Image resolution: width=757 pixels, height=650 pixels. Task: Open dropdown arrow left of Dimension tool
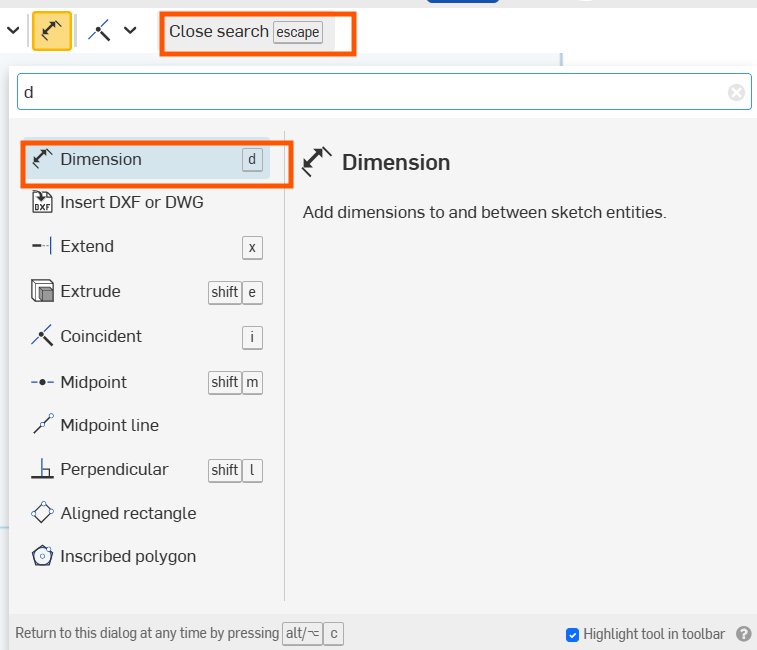(13, 31)
